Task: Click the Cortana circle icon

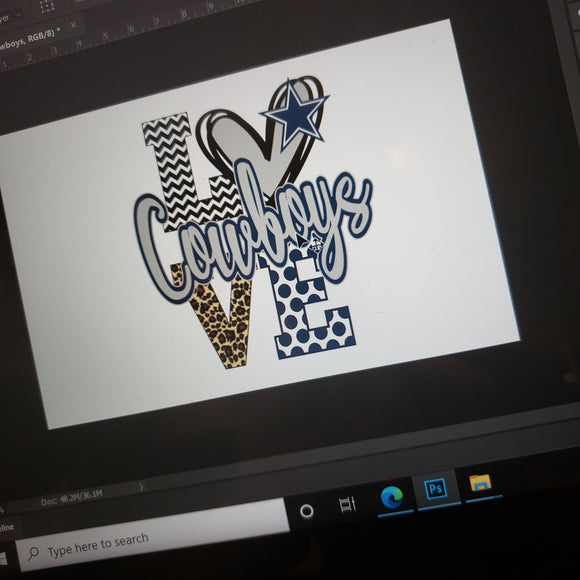Action: click(307, 511)
